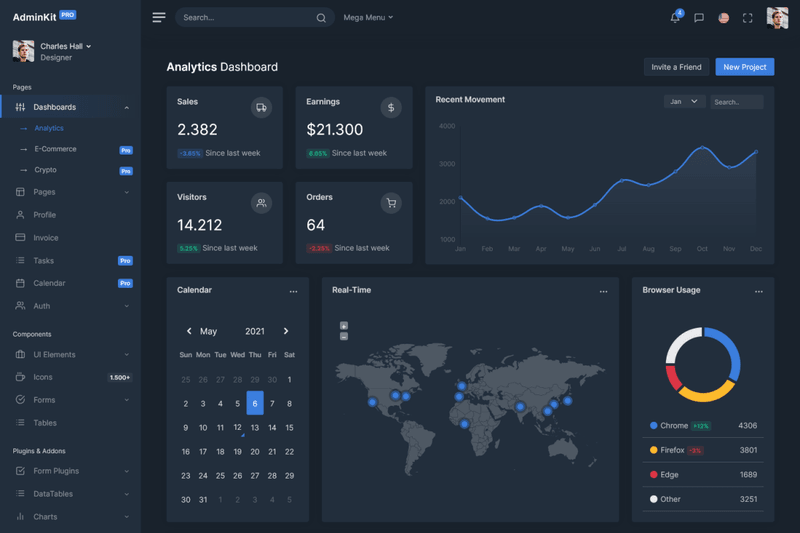This screenshot has height=533, width=800.
Task: Click the language flag icon
Action: (723, 18)
